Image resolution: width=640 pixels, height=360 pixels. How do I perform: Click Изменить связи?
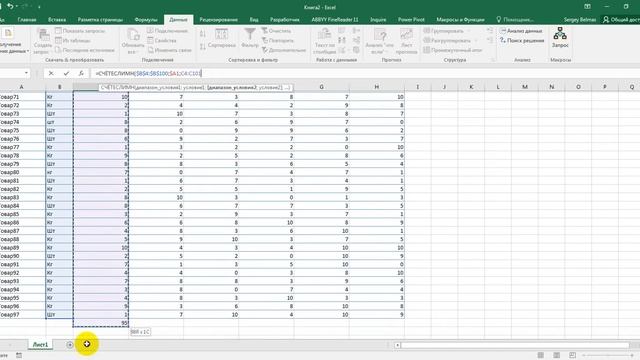coord(169,50)
